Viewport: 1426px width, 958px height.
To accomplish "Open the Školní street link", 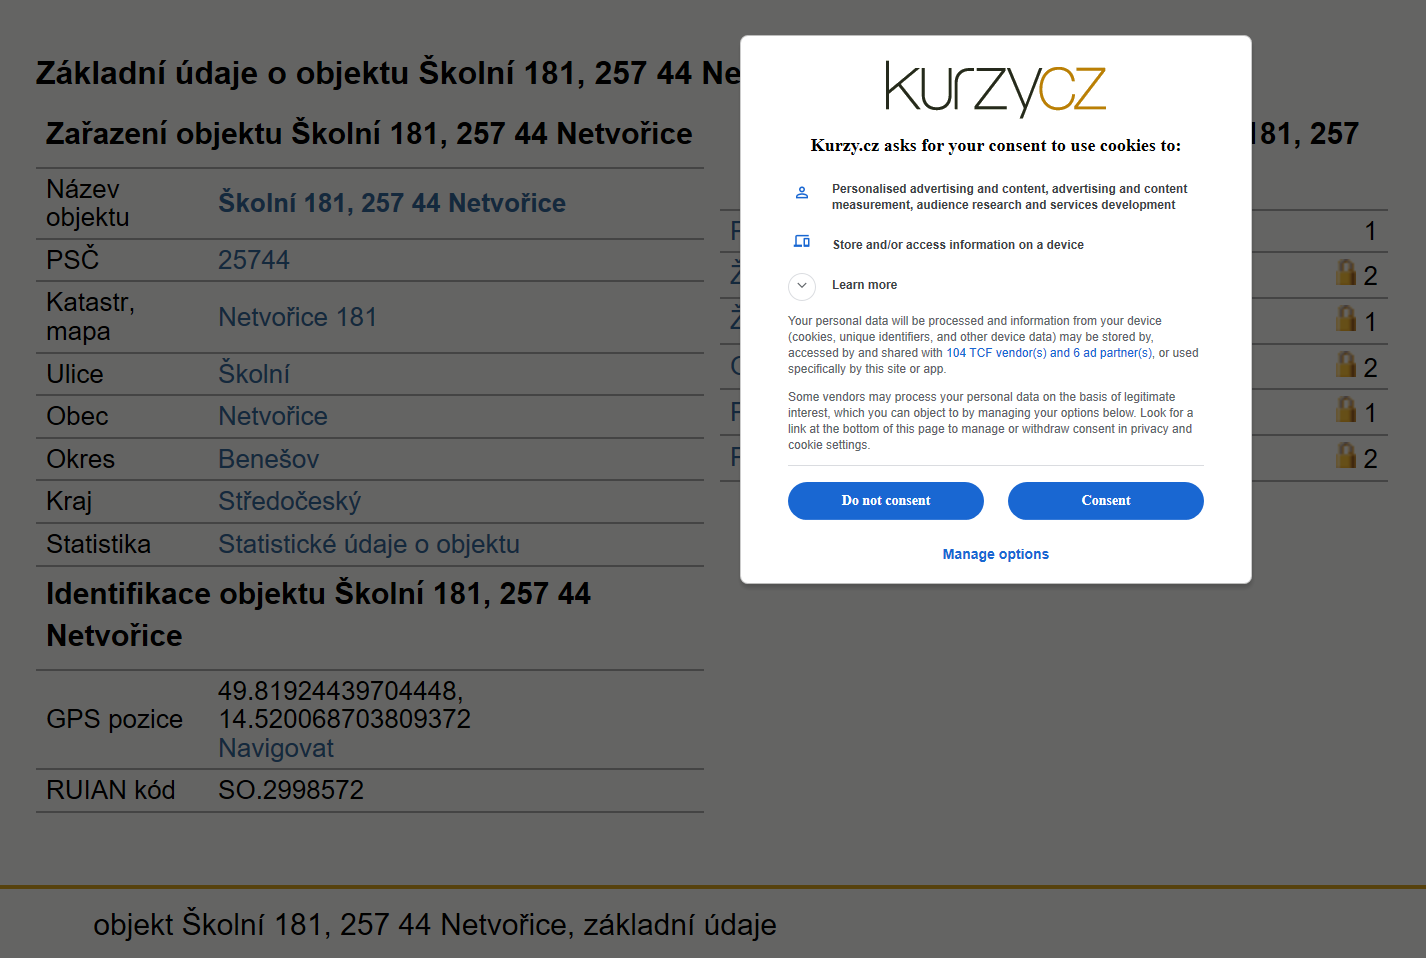I will pos(254,374).
